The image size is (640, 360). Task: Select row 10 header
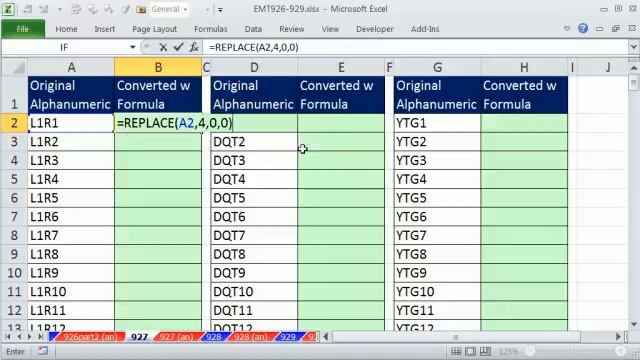point(14,273)
